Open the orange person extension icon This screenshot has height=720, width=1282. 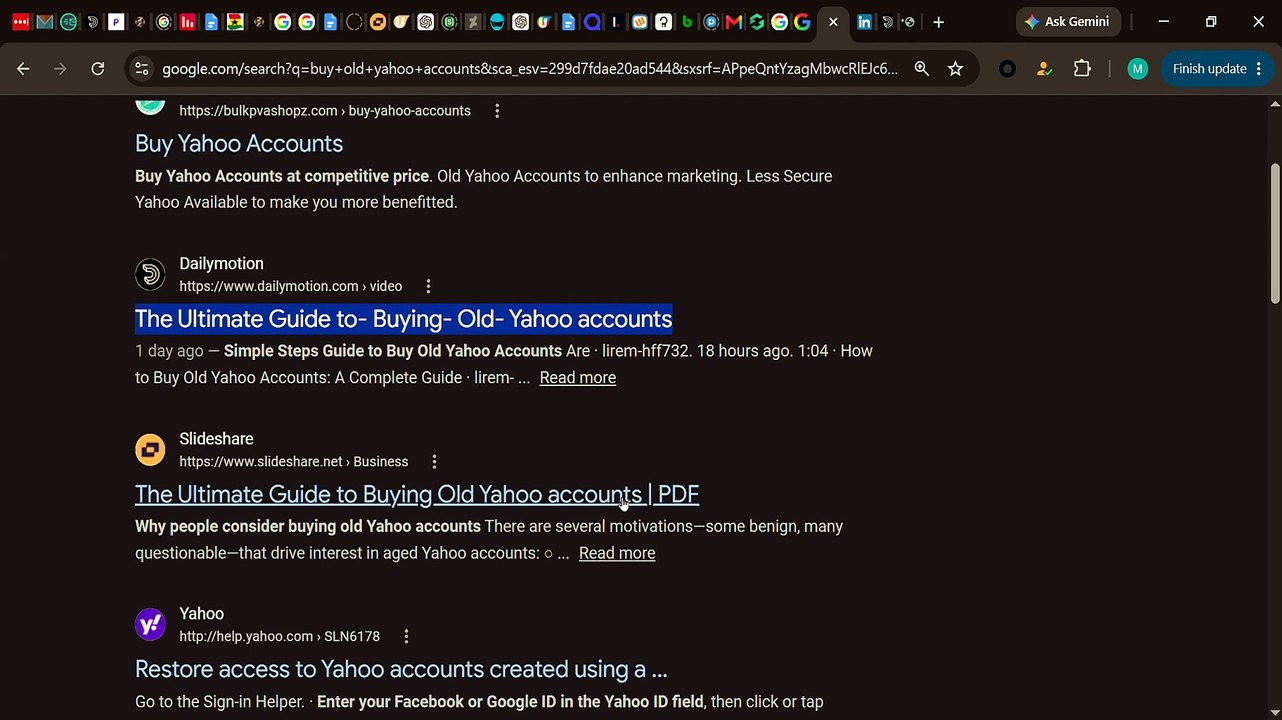[1044, 69]
